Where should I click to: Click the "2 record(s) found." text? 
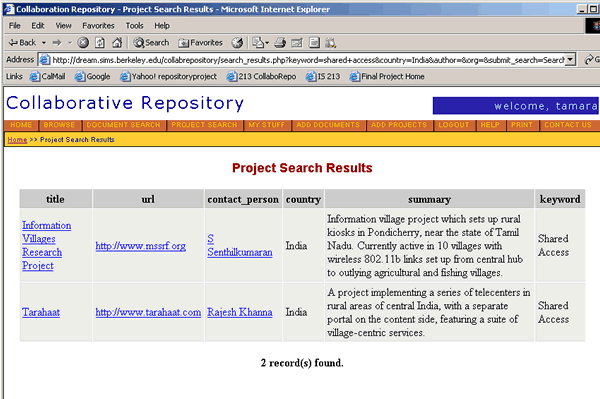(x=302, y=363)
